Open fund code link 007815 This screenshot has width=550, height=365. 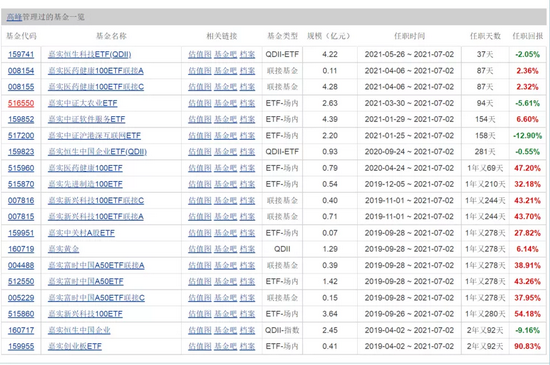point(21,217)
